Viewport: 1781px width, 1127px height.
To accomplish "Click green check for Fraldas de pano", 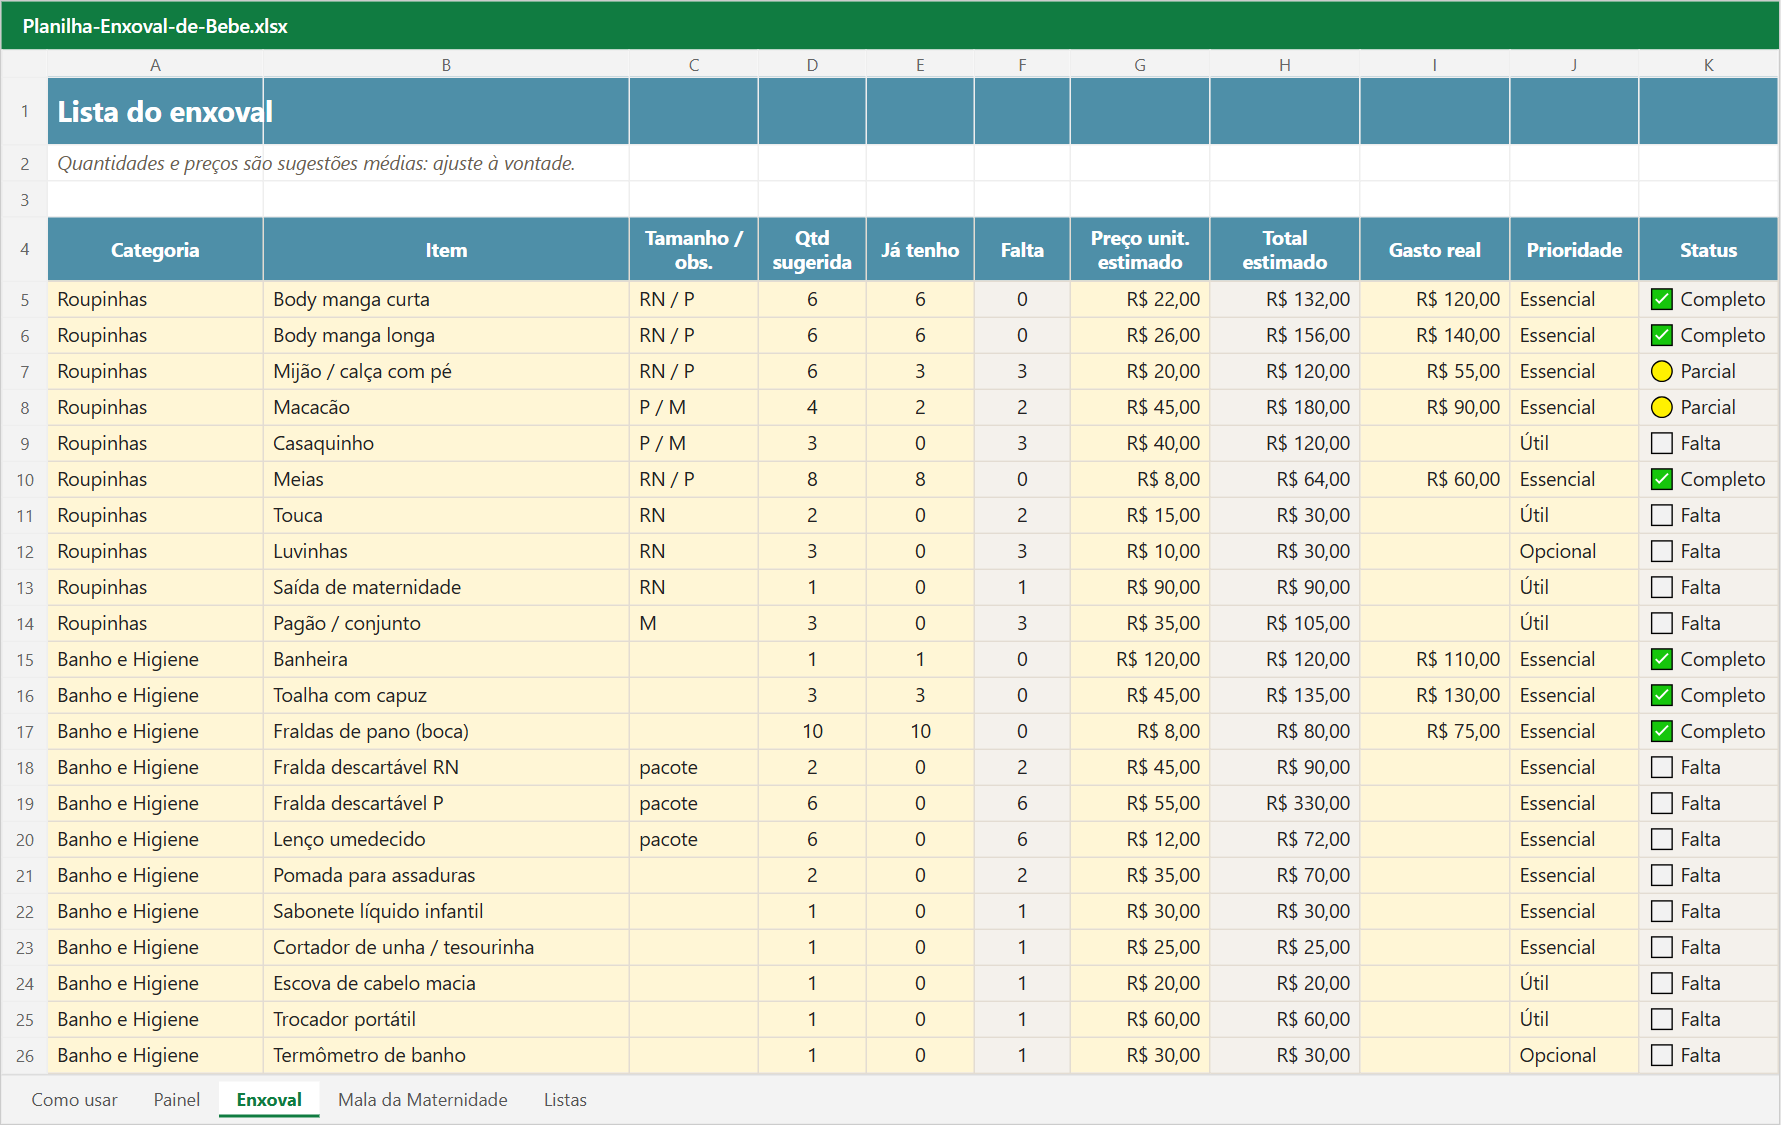I will 1661,731.
